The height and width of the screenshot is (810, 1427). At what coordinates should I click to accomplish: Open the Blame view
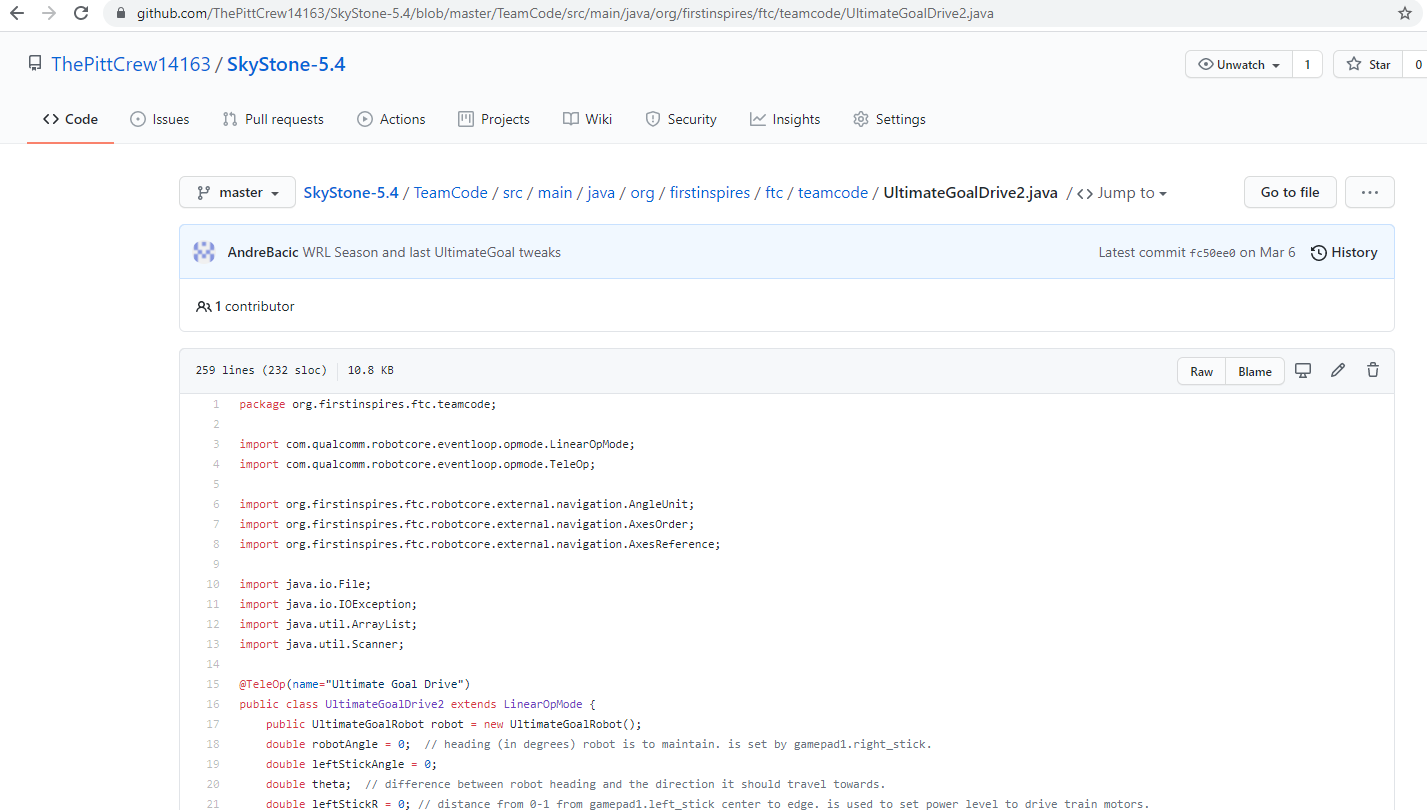[1255, 371]
